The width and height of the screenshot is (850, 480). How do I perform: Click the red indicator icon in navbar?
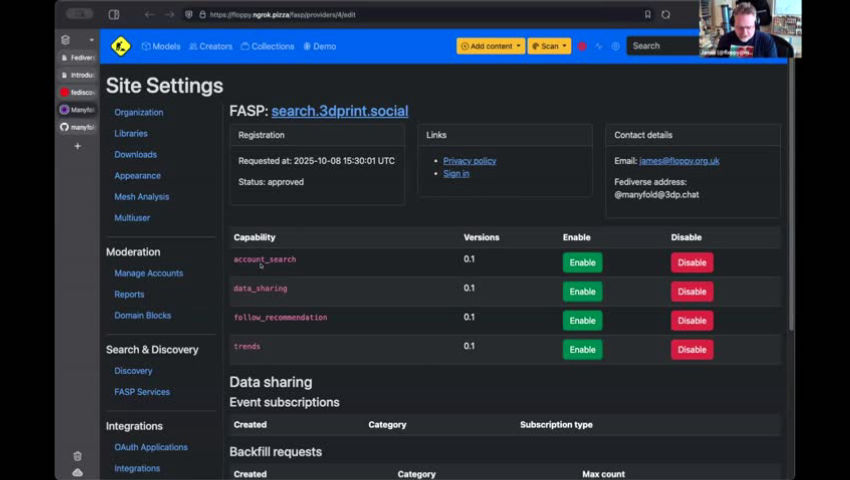[x=582, y=46]
